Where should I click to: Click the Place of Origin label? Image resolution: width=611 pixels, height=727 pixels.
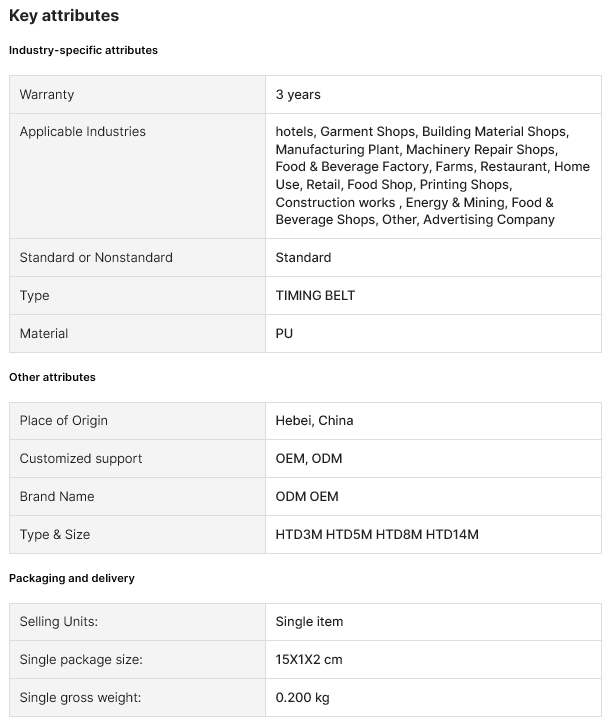click(x=64, y=421)
